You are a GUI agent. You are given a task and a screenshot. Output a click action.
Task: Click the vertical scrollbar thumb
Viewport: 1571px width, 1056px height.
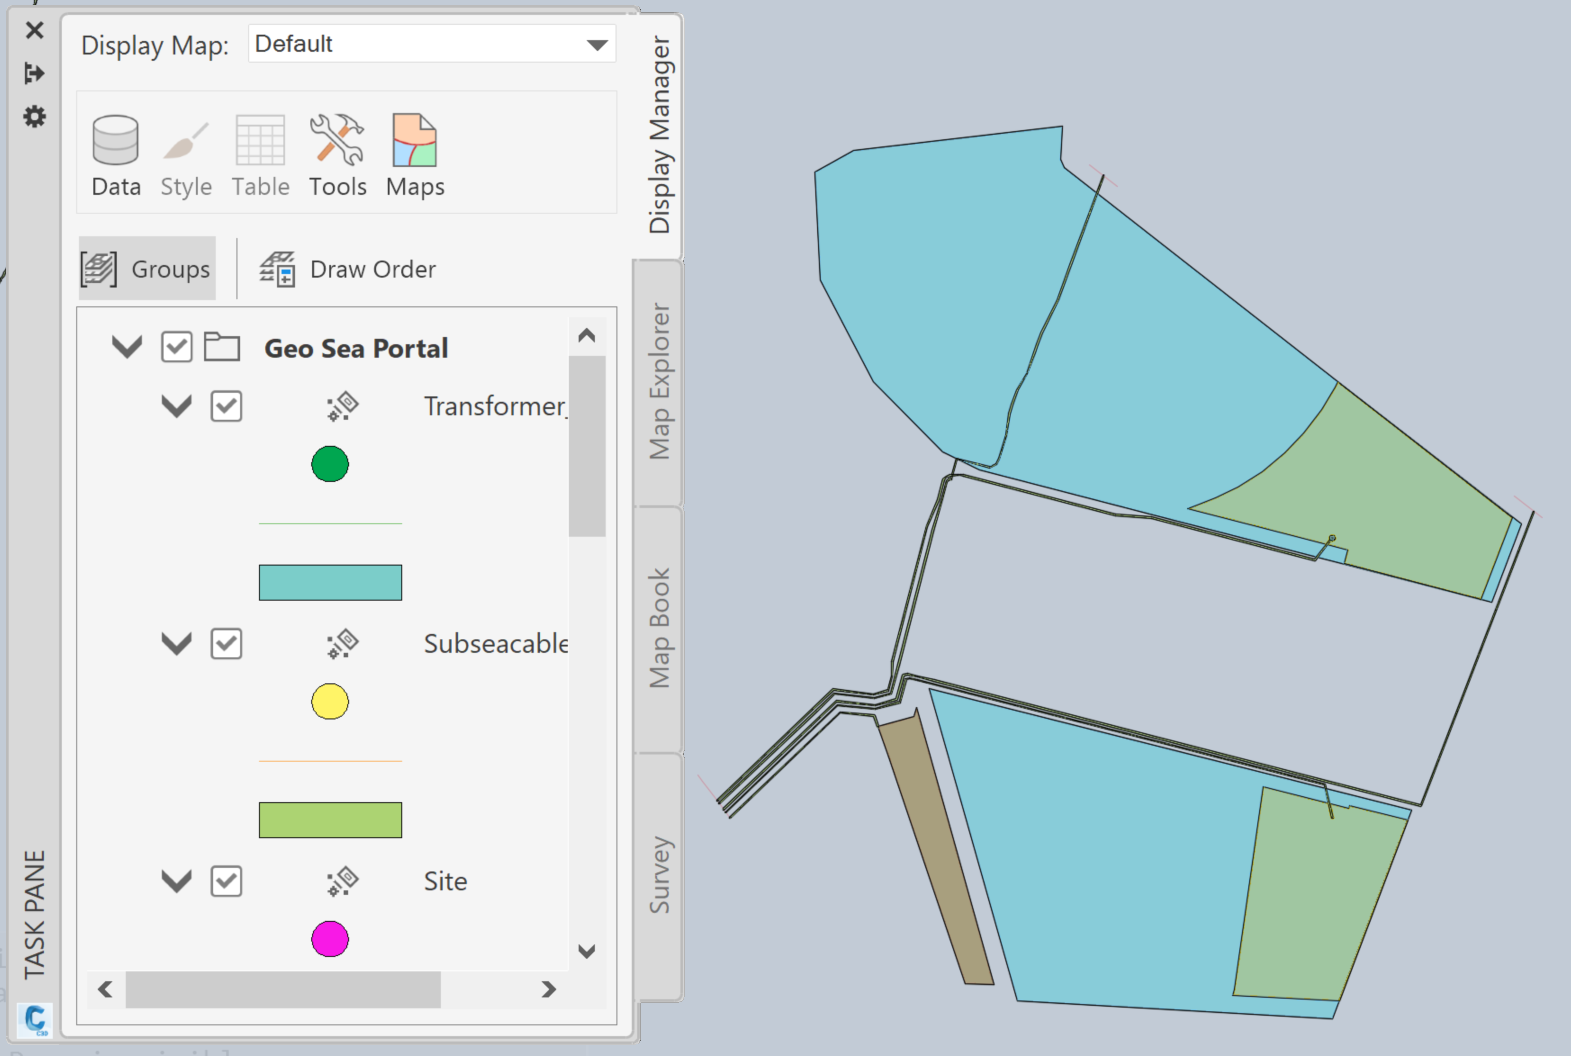[587, 446]
